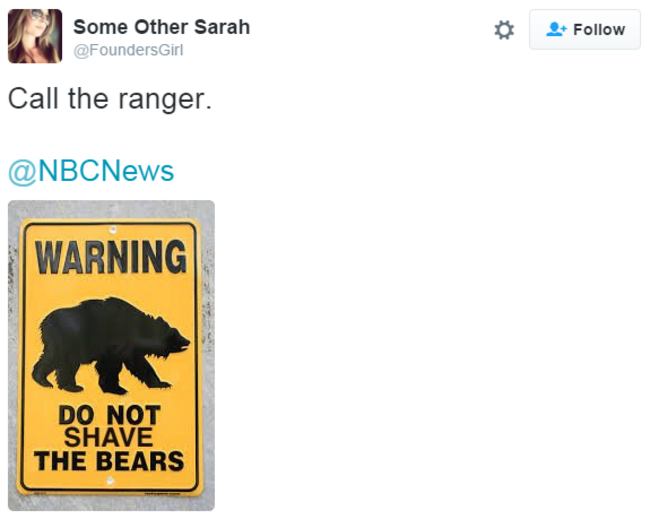Select the "Call the ranger." tweet text
Screen dimensions: 650x519
coord(110,99)
